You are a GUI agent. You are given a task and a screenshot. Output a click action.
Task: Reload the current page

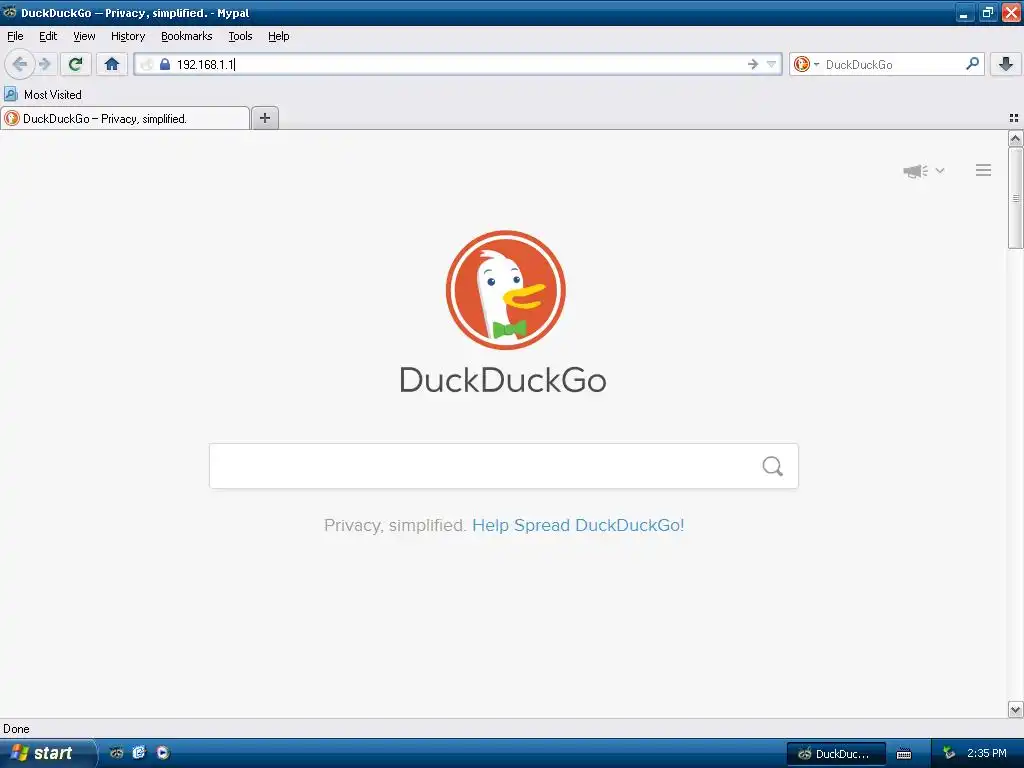[x=76, y=64]
